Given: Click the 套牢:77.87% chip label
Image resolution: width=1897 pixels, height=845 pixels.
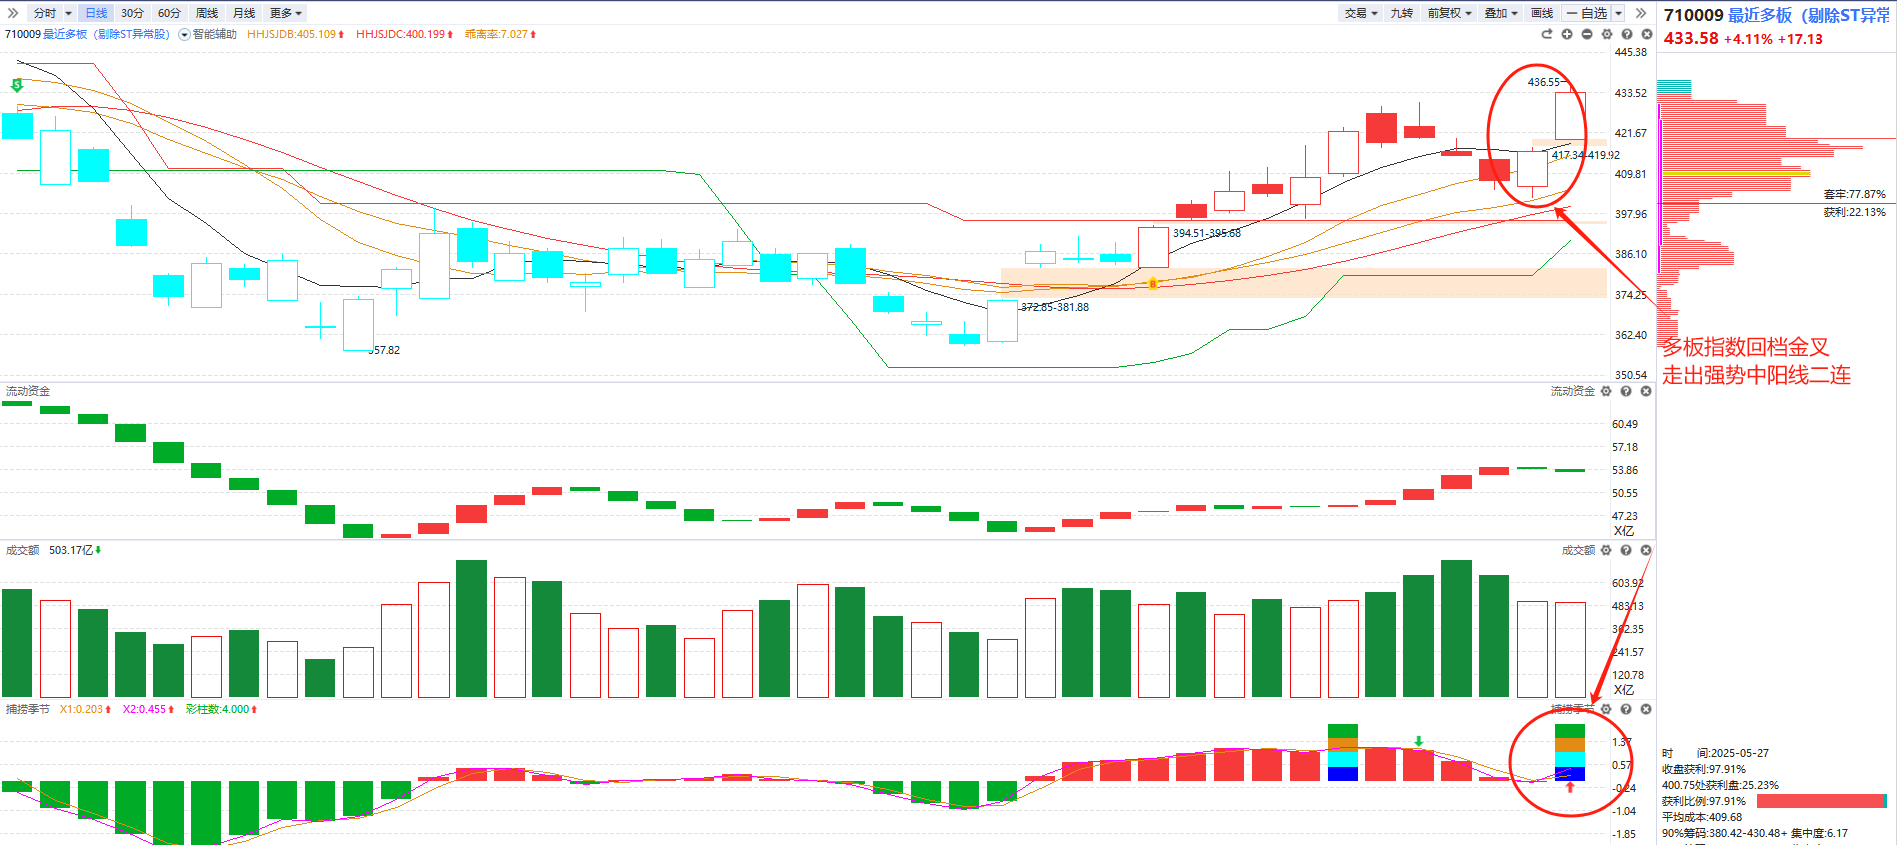Looking at the screenshot, I should pos(1854,194).
